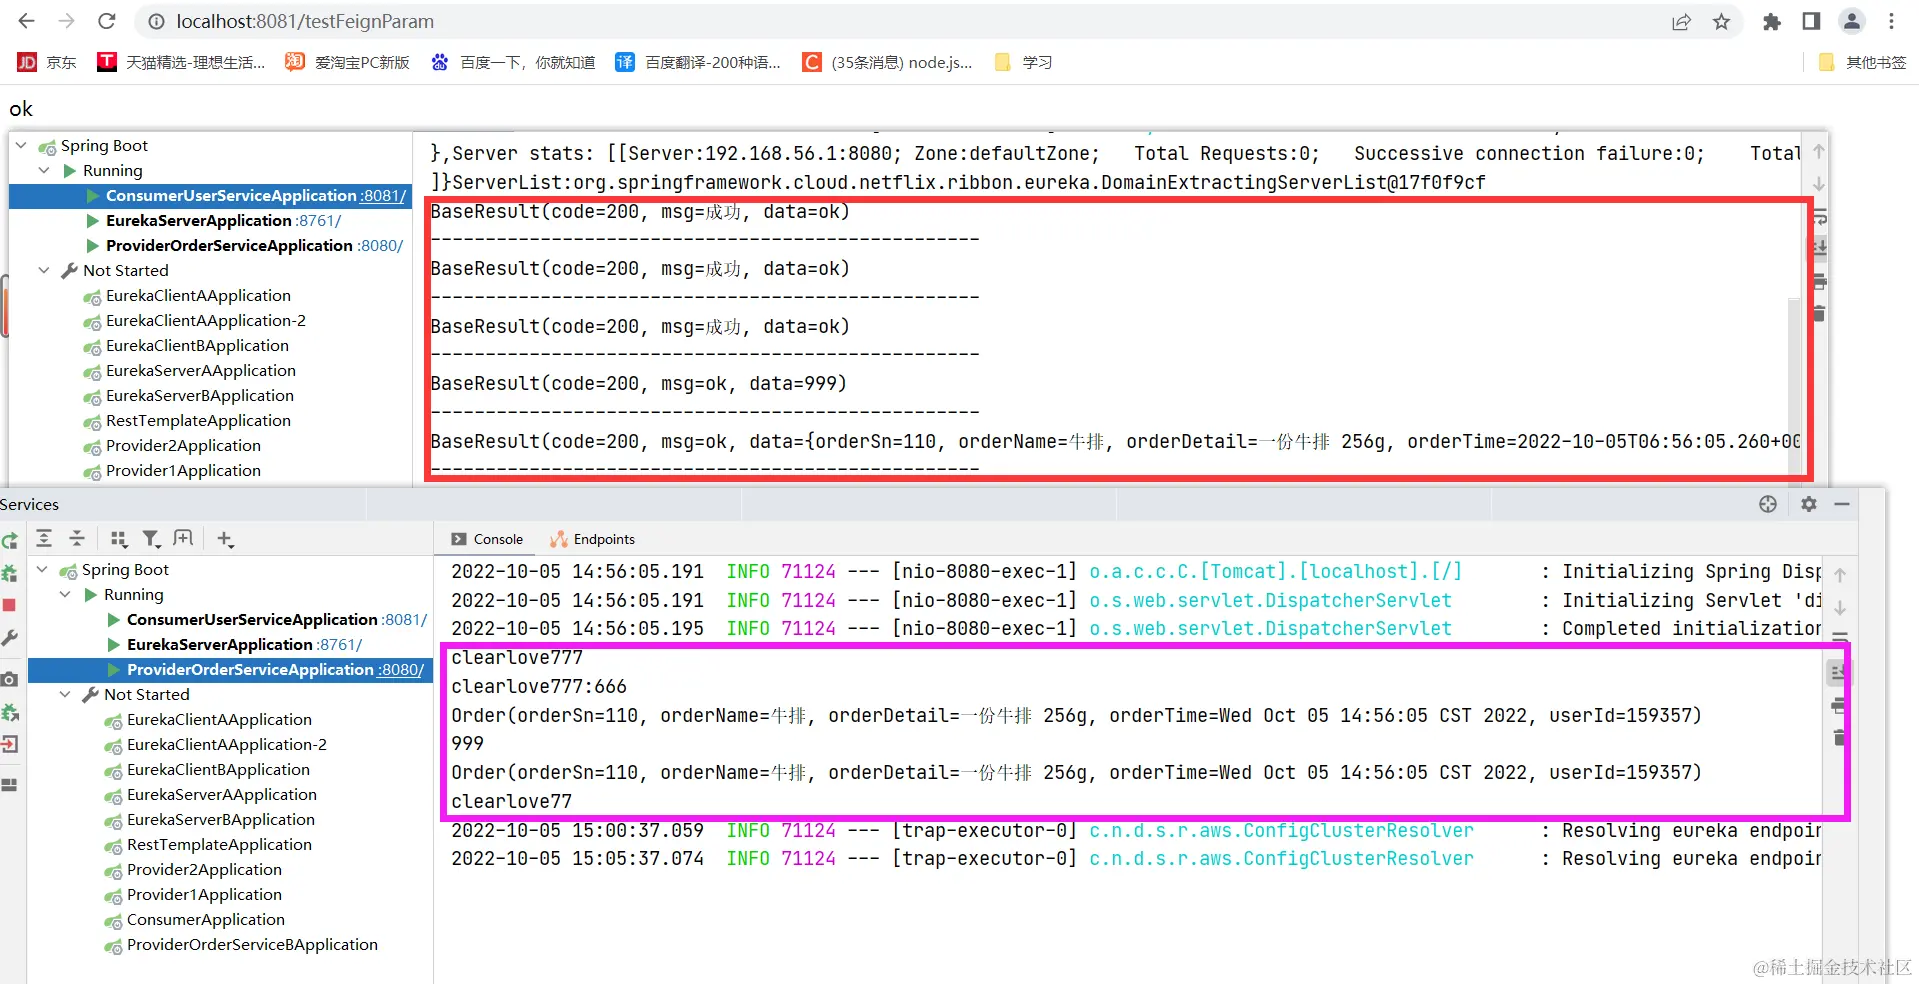This screenshot has width=1919, height=984.
Task: Click Rerun icon in Services left toolbar
Action: [9, 540]
